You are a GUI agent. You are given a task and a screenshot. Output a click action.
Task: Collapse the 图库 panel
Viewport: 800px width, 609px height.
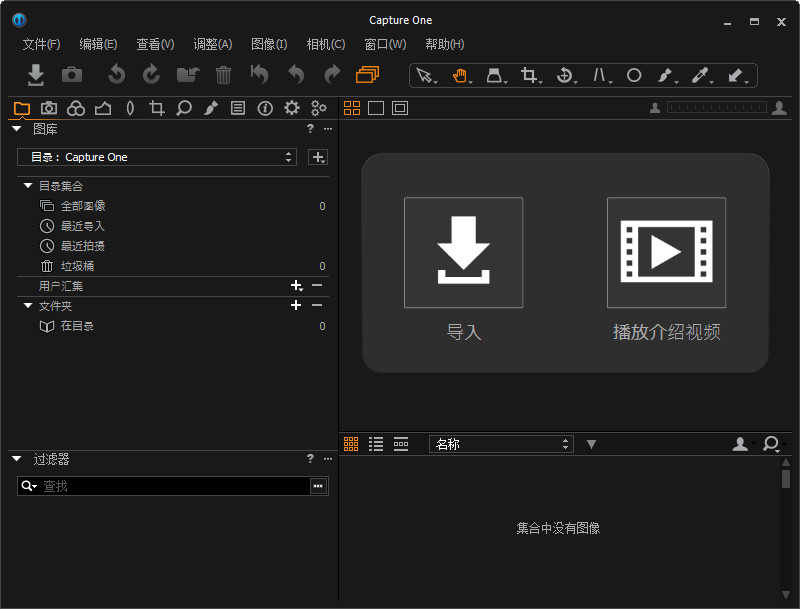(17, 129)
